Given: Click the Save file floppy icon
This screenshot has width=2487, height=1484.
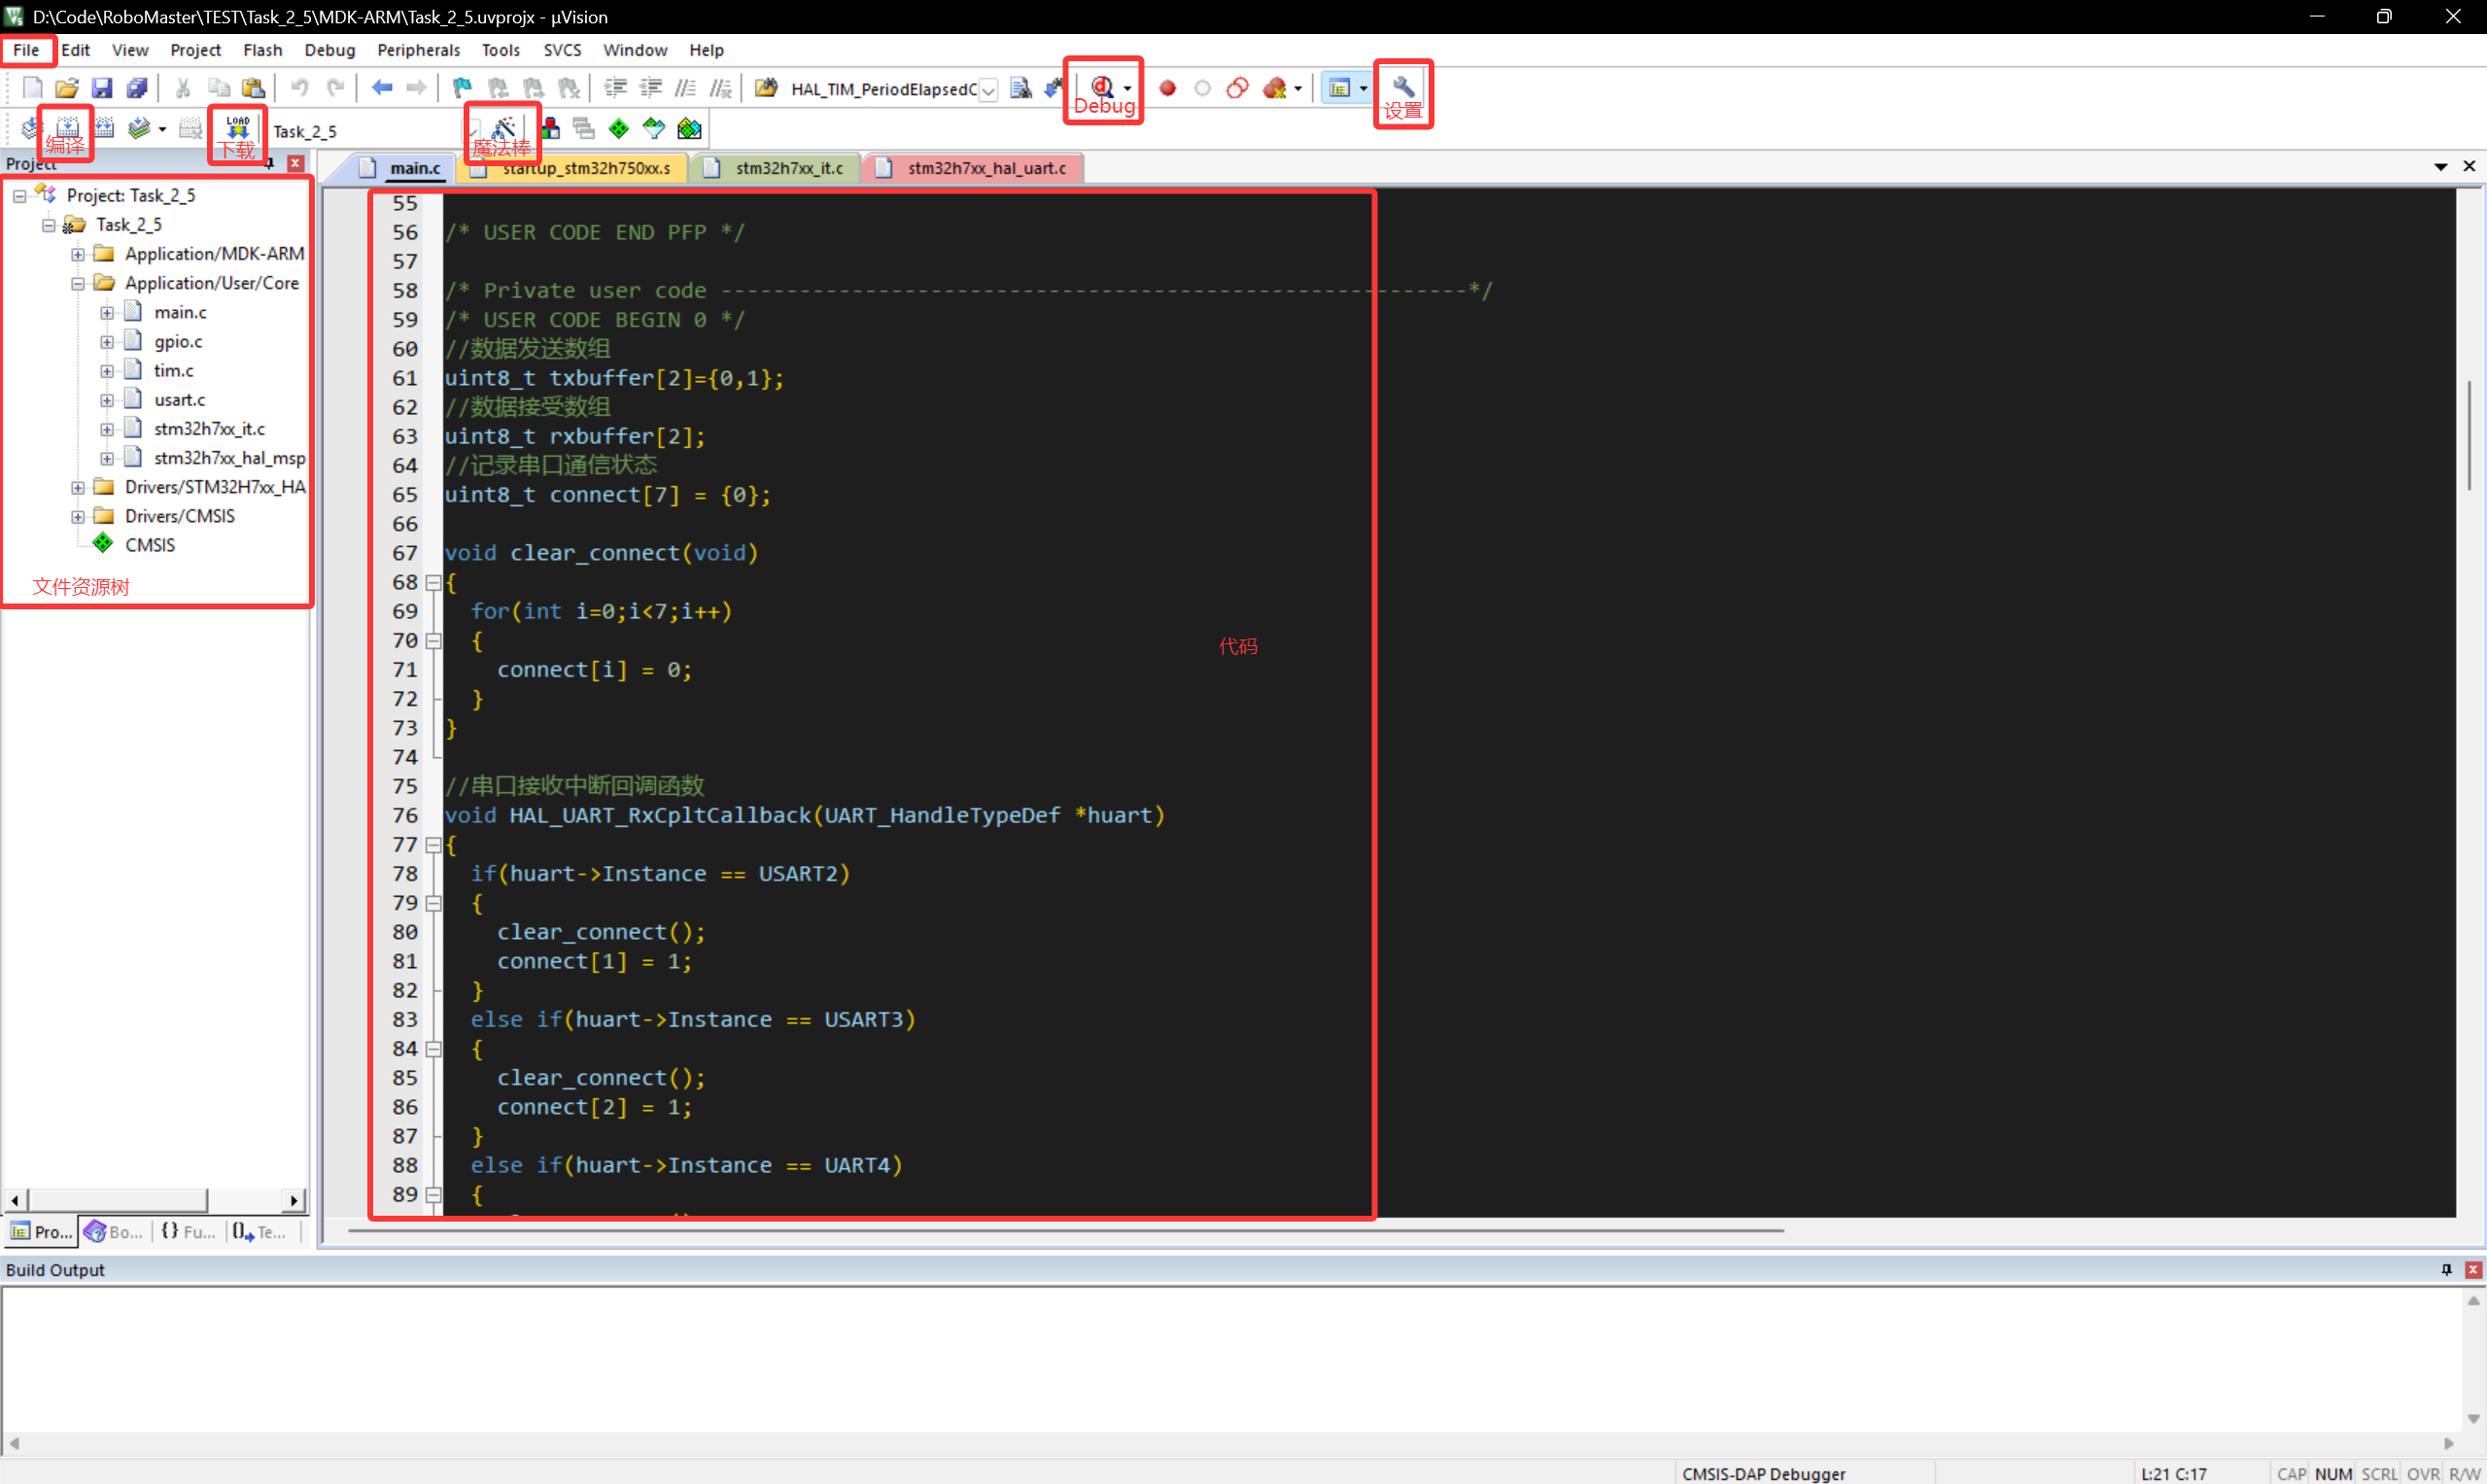Looking at the screenshot, I should 102,88.
